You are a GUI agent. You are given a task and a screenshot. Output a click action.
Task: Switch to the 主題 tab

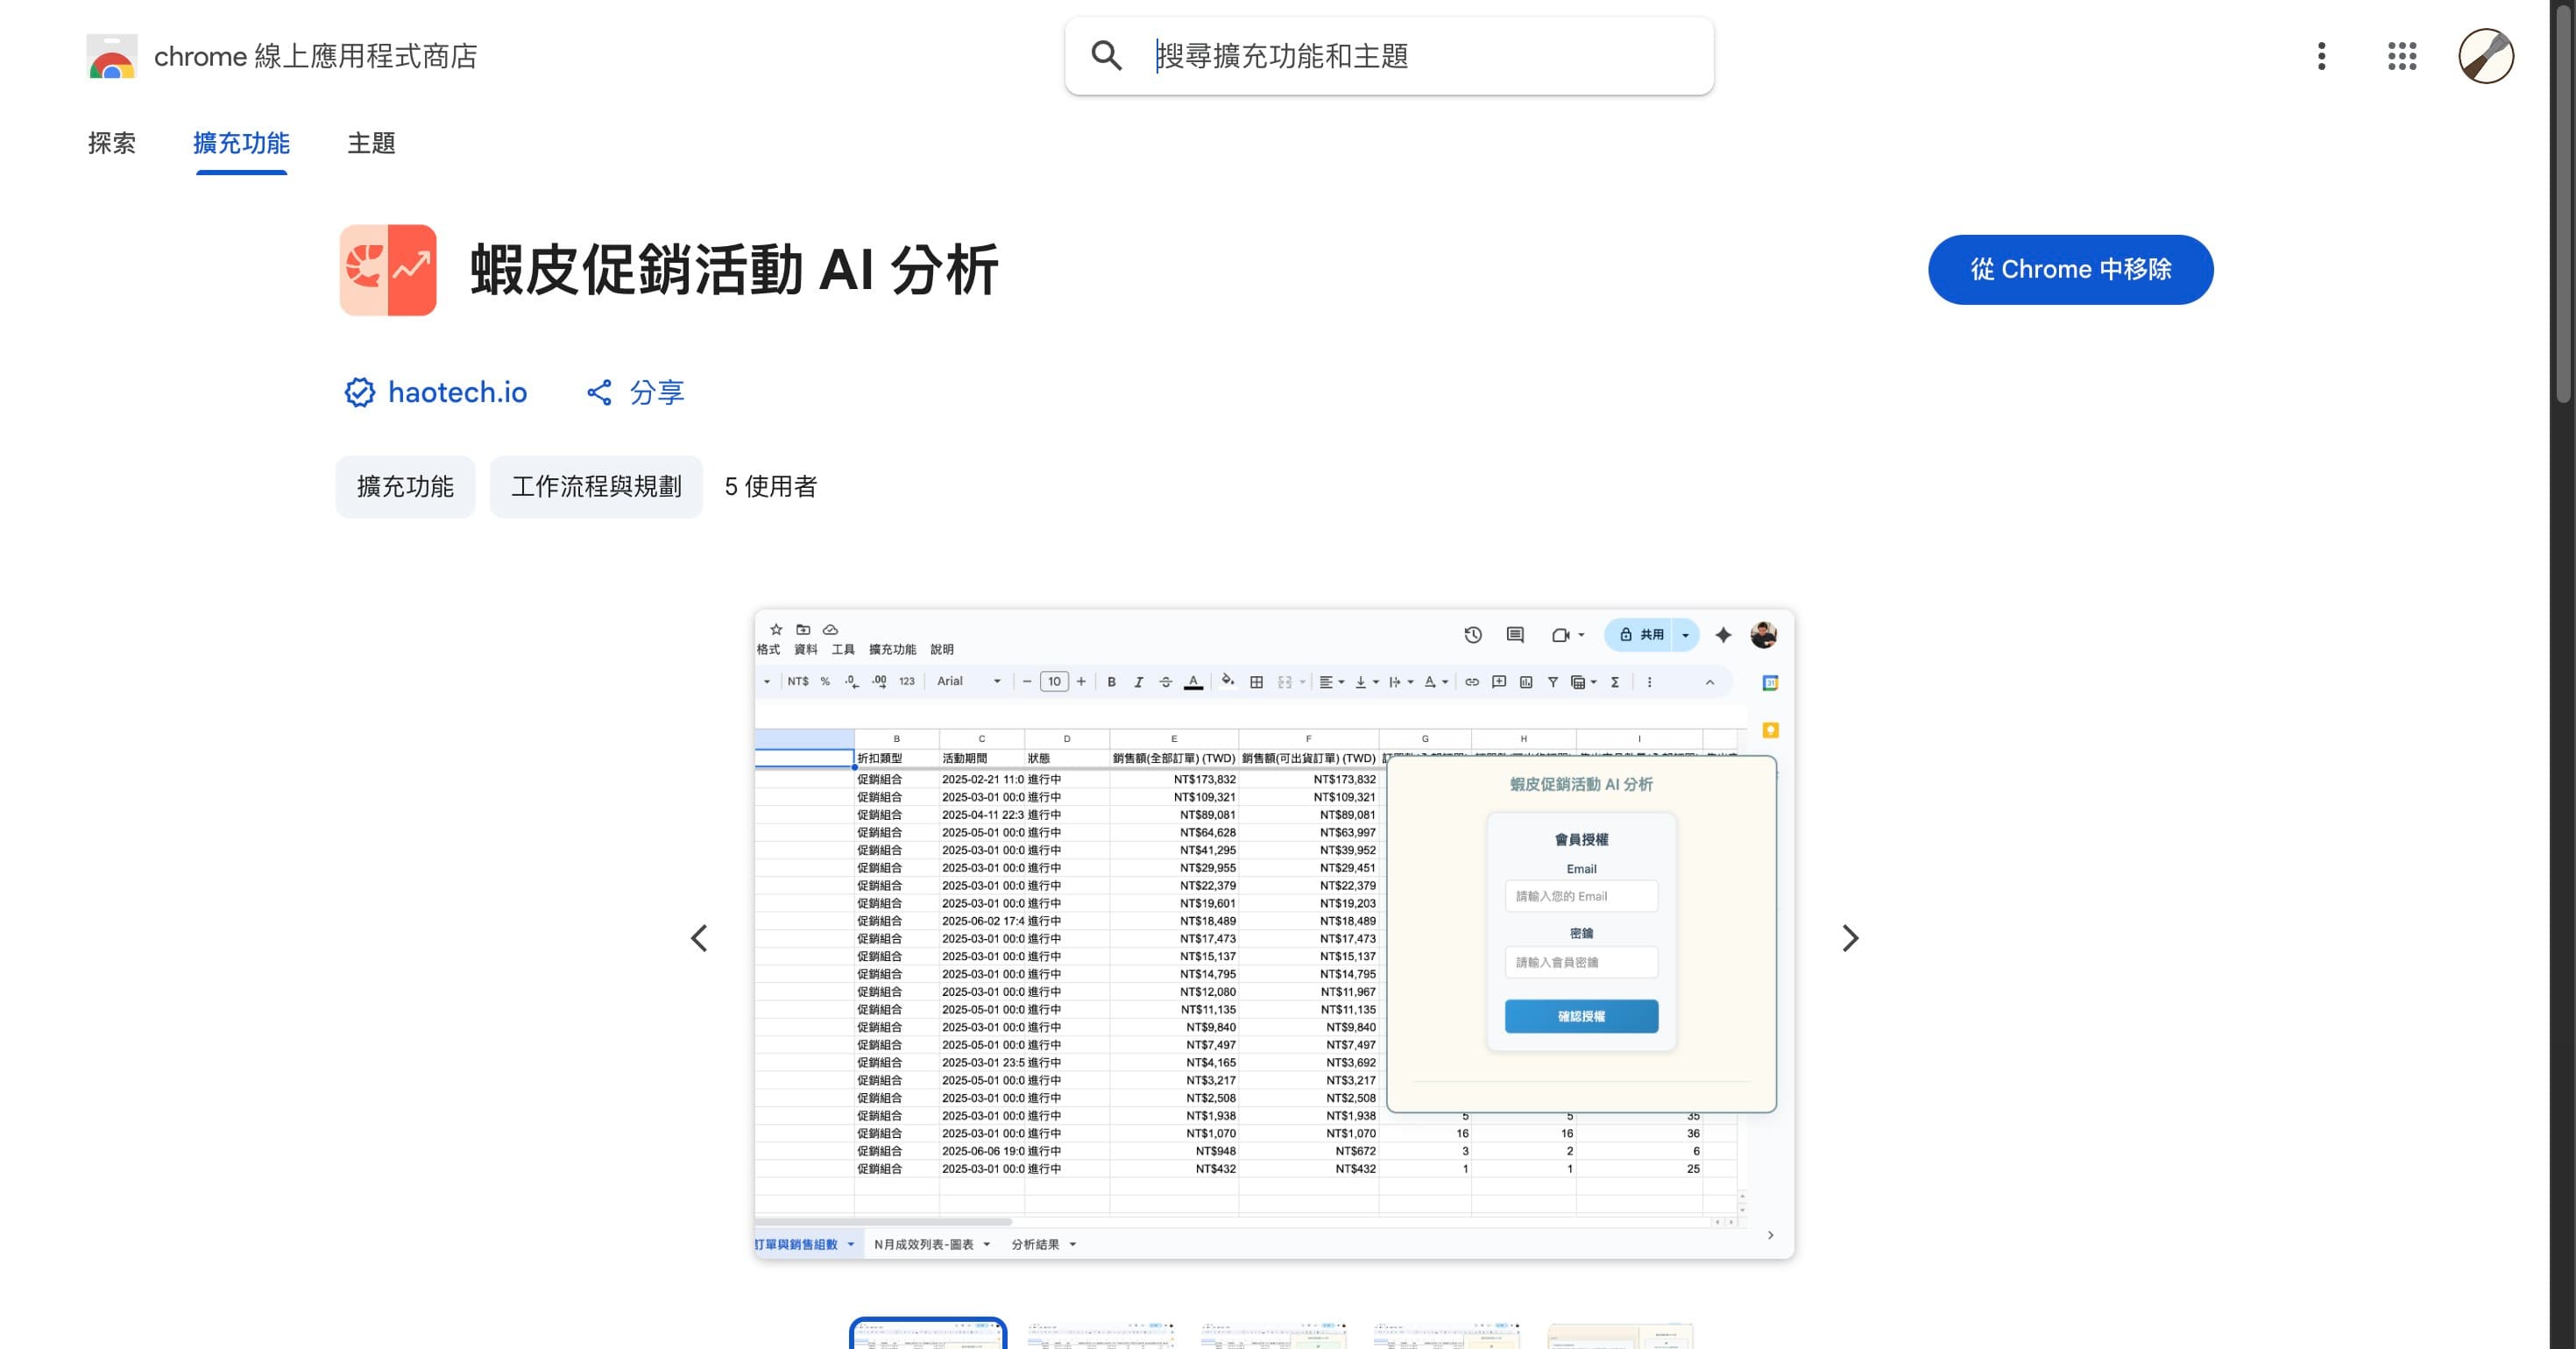[370, 143]
